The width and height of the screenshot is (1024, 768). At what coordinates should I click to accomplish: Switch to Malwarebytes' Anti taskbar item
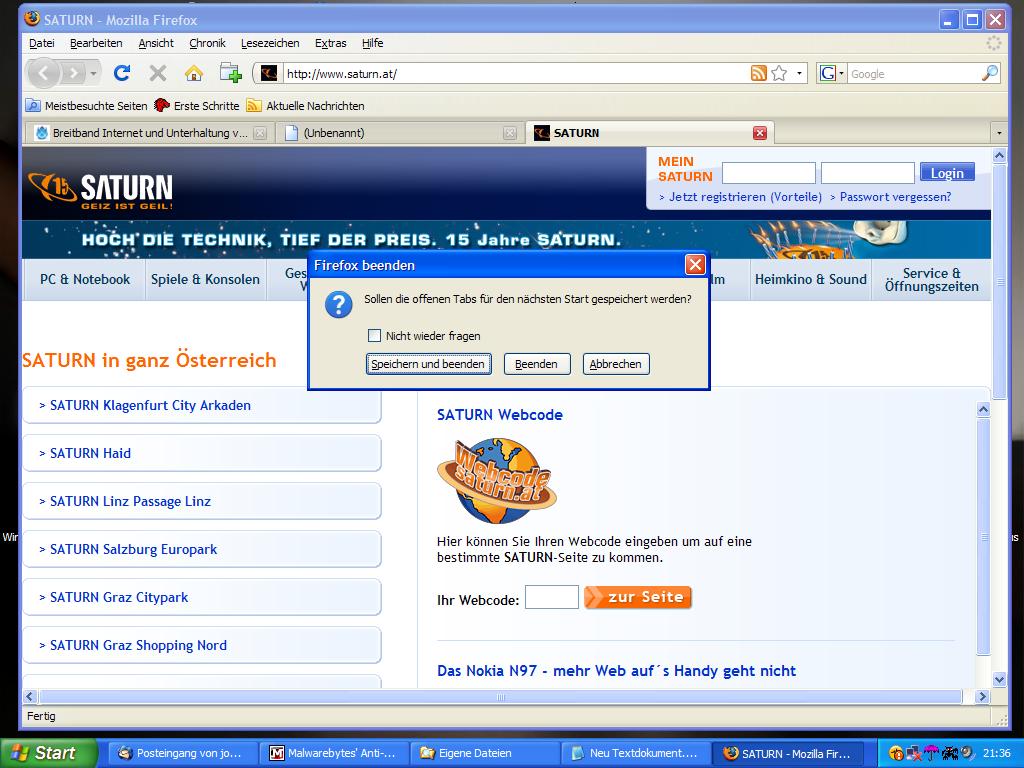tap(334, 754)
